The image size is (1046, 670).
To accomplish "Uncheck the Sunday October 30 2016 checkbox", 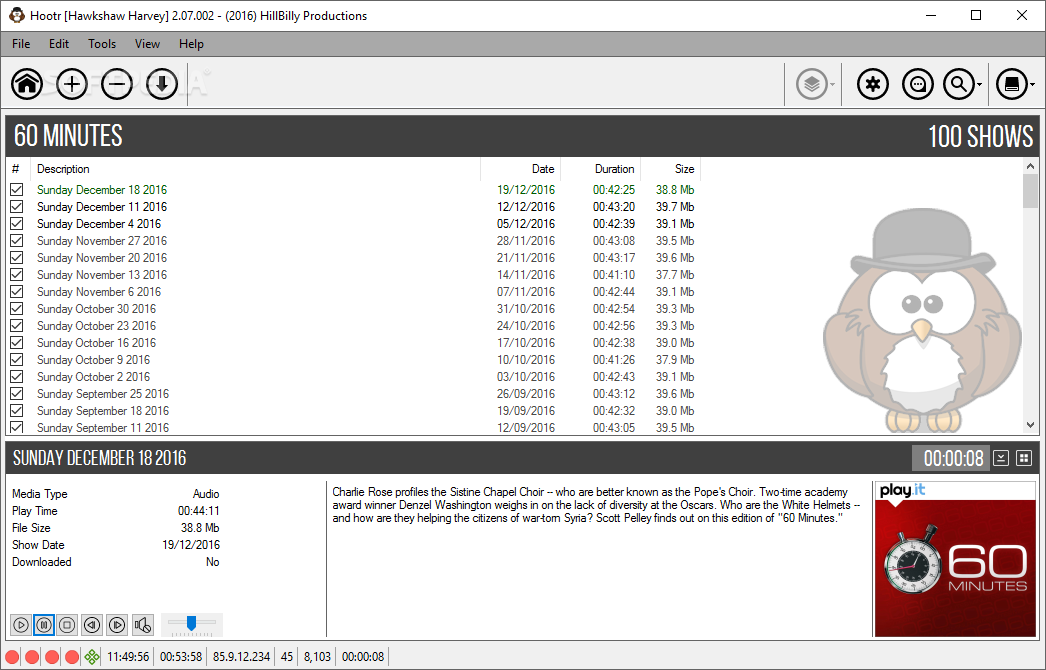I will coord(17,309).
